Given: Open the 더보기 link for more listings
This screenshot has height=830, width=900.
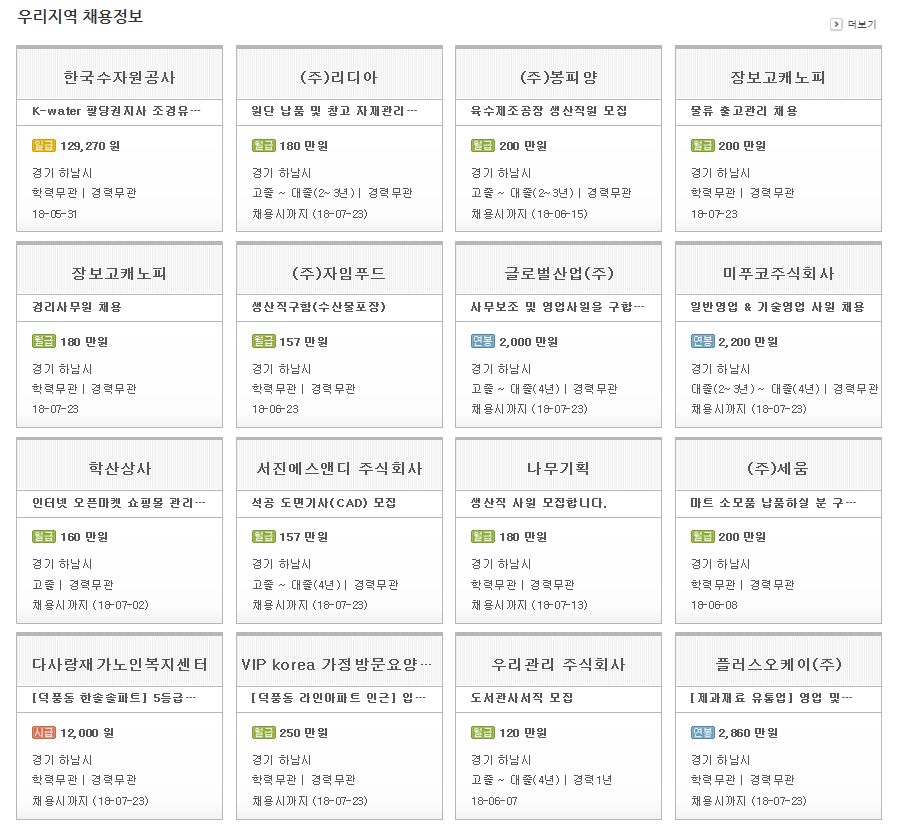Looking at the screenshot, I should click(861, 24).
